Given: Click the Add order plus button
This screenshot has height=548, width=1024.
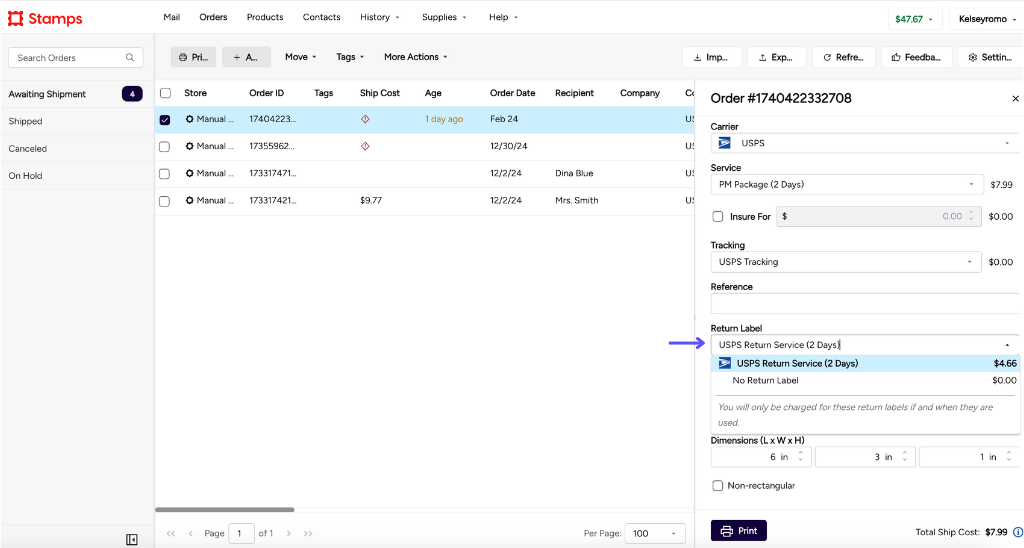Looking at the screenshot, I should pos(246,57).
